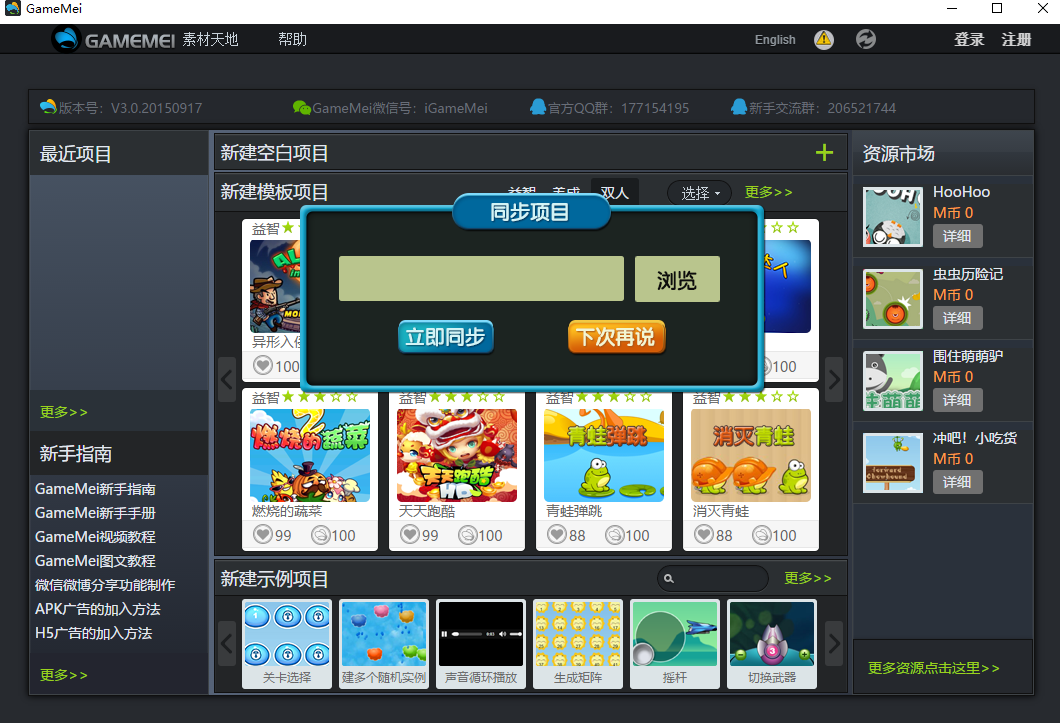The image size is (1060, 723).
Task: Open GameMei新手指南 guide link
Action: [x=95, y=489]
